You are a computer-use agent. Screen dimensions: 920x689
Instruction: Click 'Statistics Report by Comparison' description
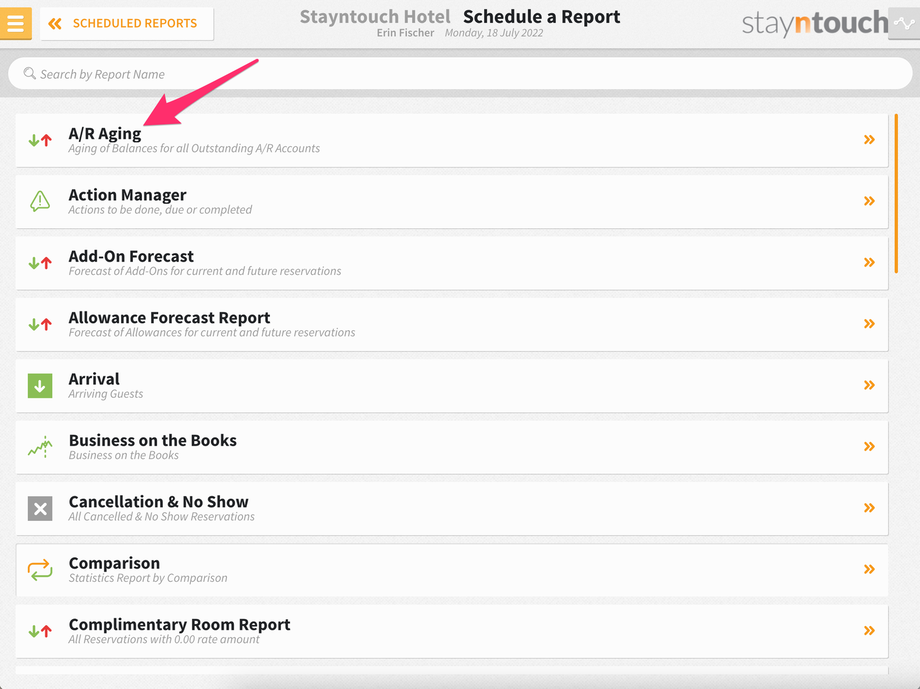coord(148,578)
